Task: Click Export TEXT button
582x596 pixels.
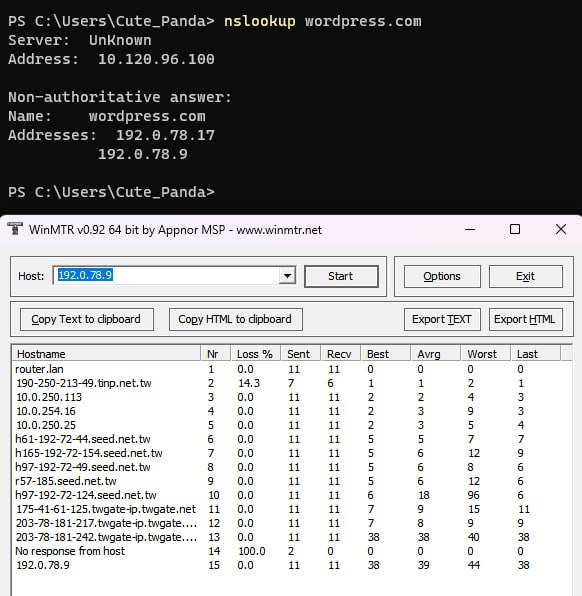Action: point(442,319)
